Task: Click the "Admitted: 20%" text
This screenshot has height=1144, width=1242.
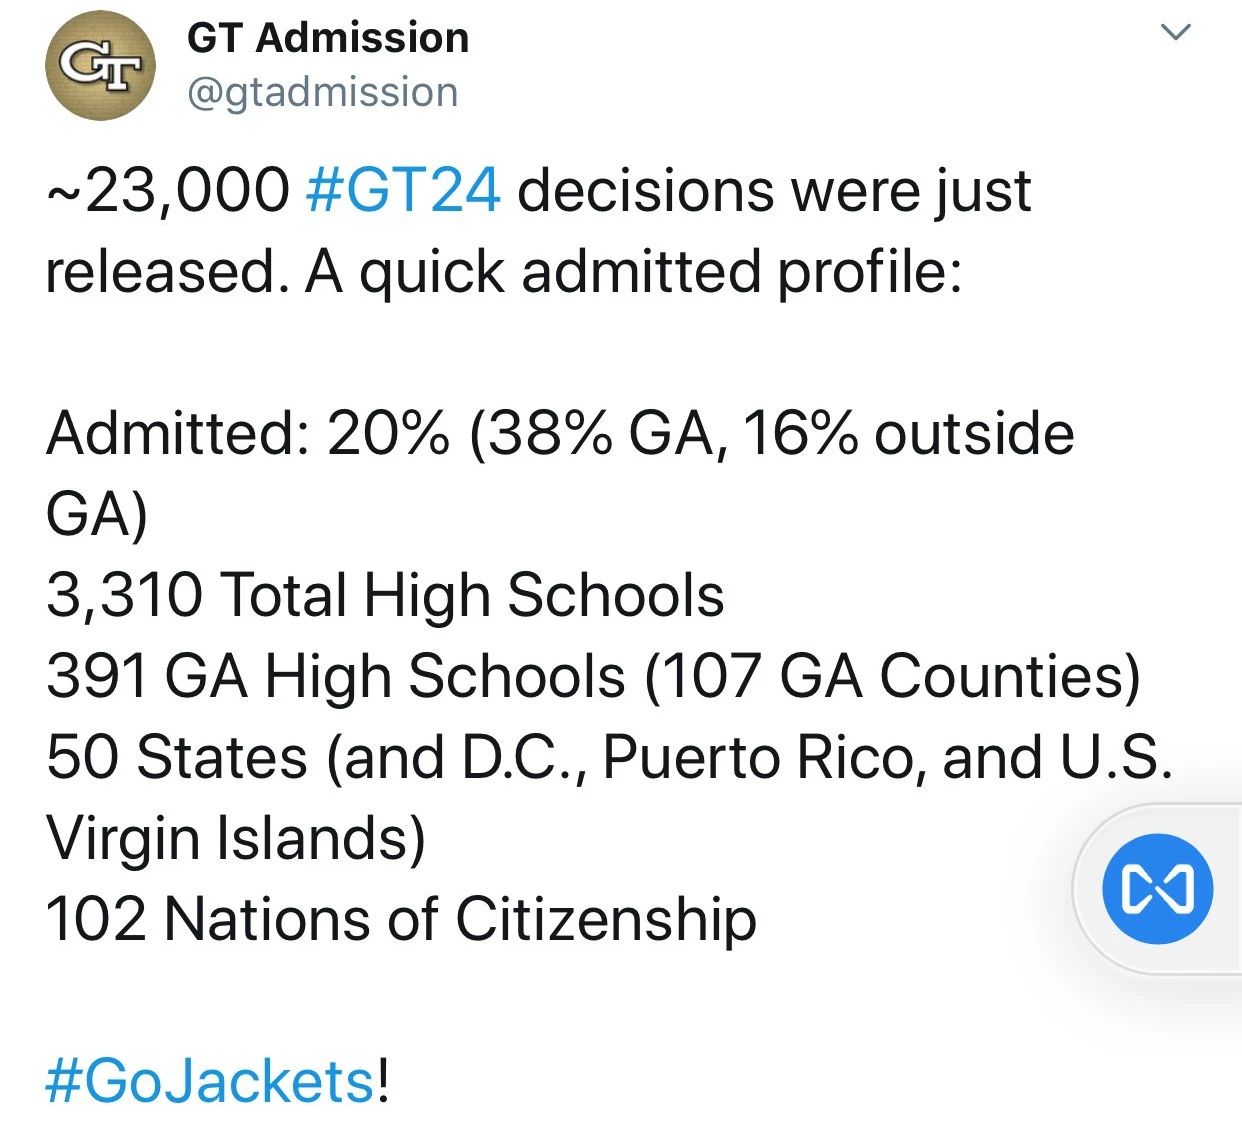Action: pos(248,434)
